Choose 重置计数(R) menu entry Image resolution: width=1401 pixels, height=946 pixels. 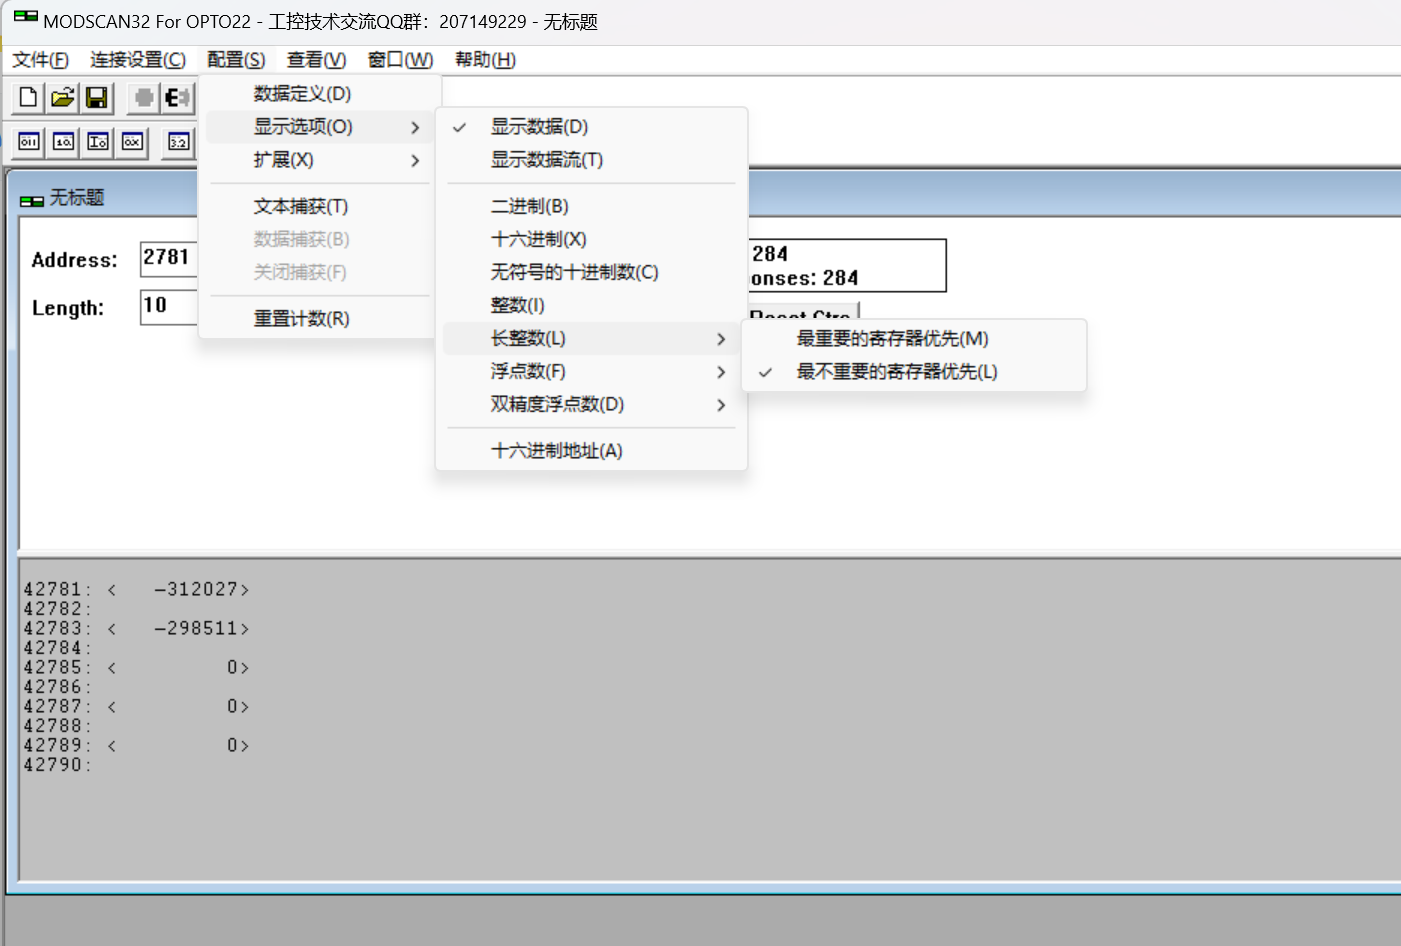tap(319, 319)
